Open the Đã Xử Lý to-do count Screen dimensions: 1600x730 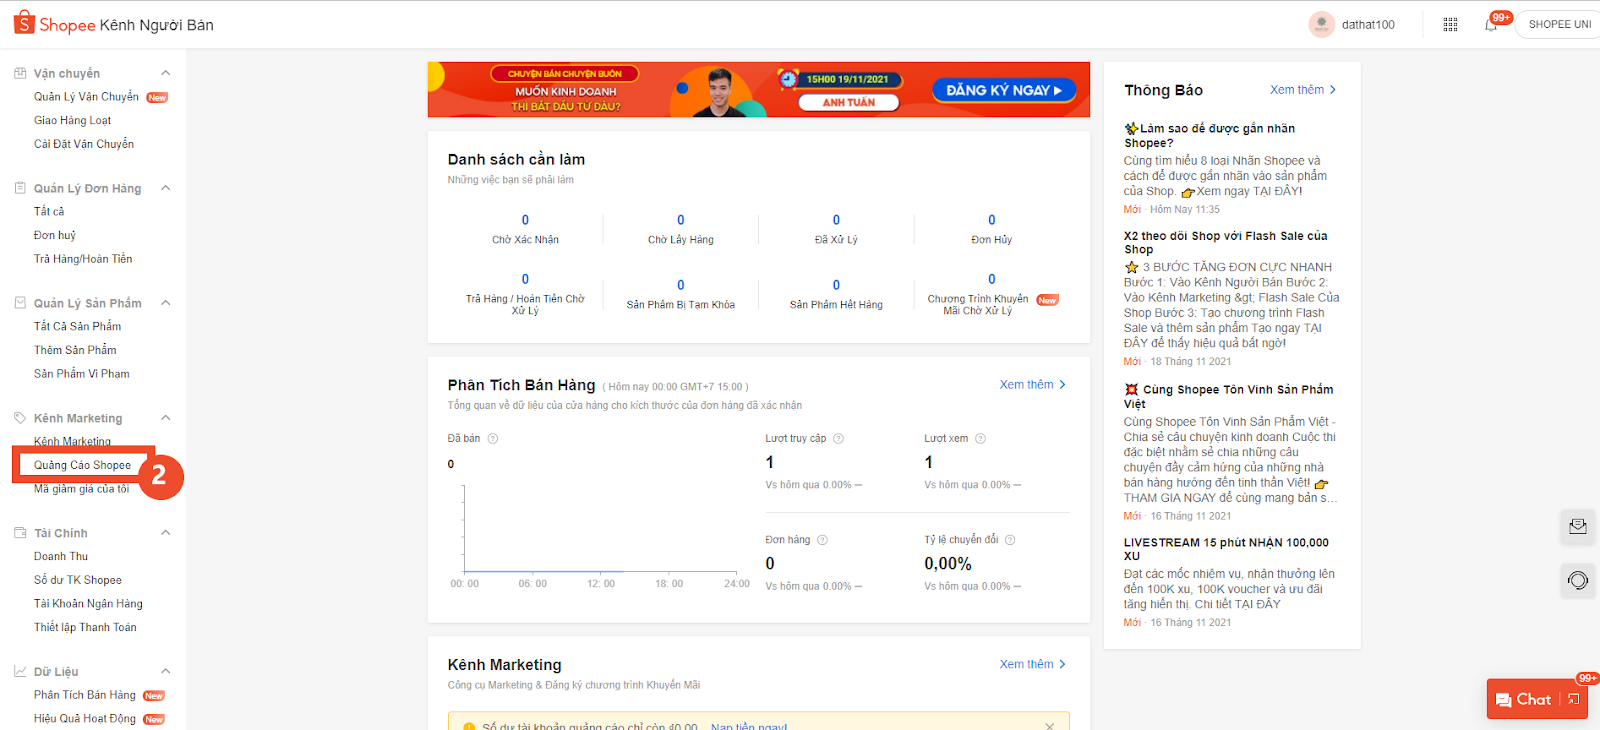[836, 229]
